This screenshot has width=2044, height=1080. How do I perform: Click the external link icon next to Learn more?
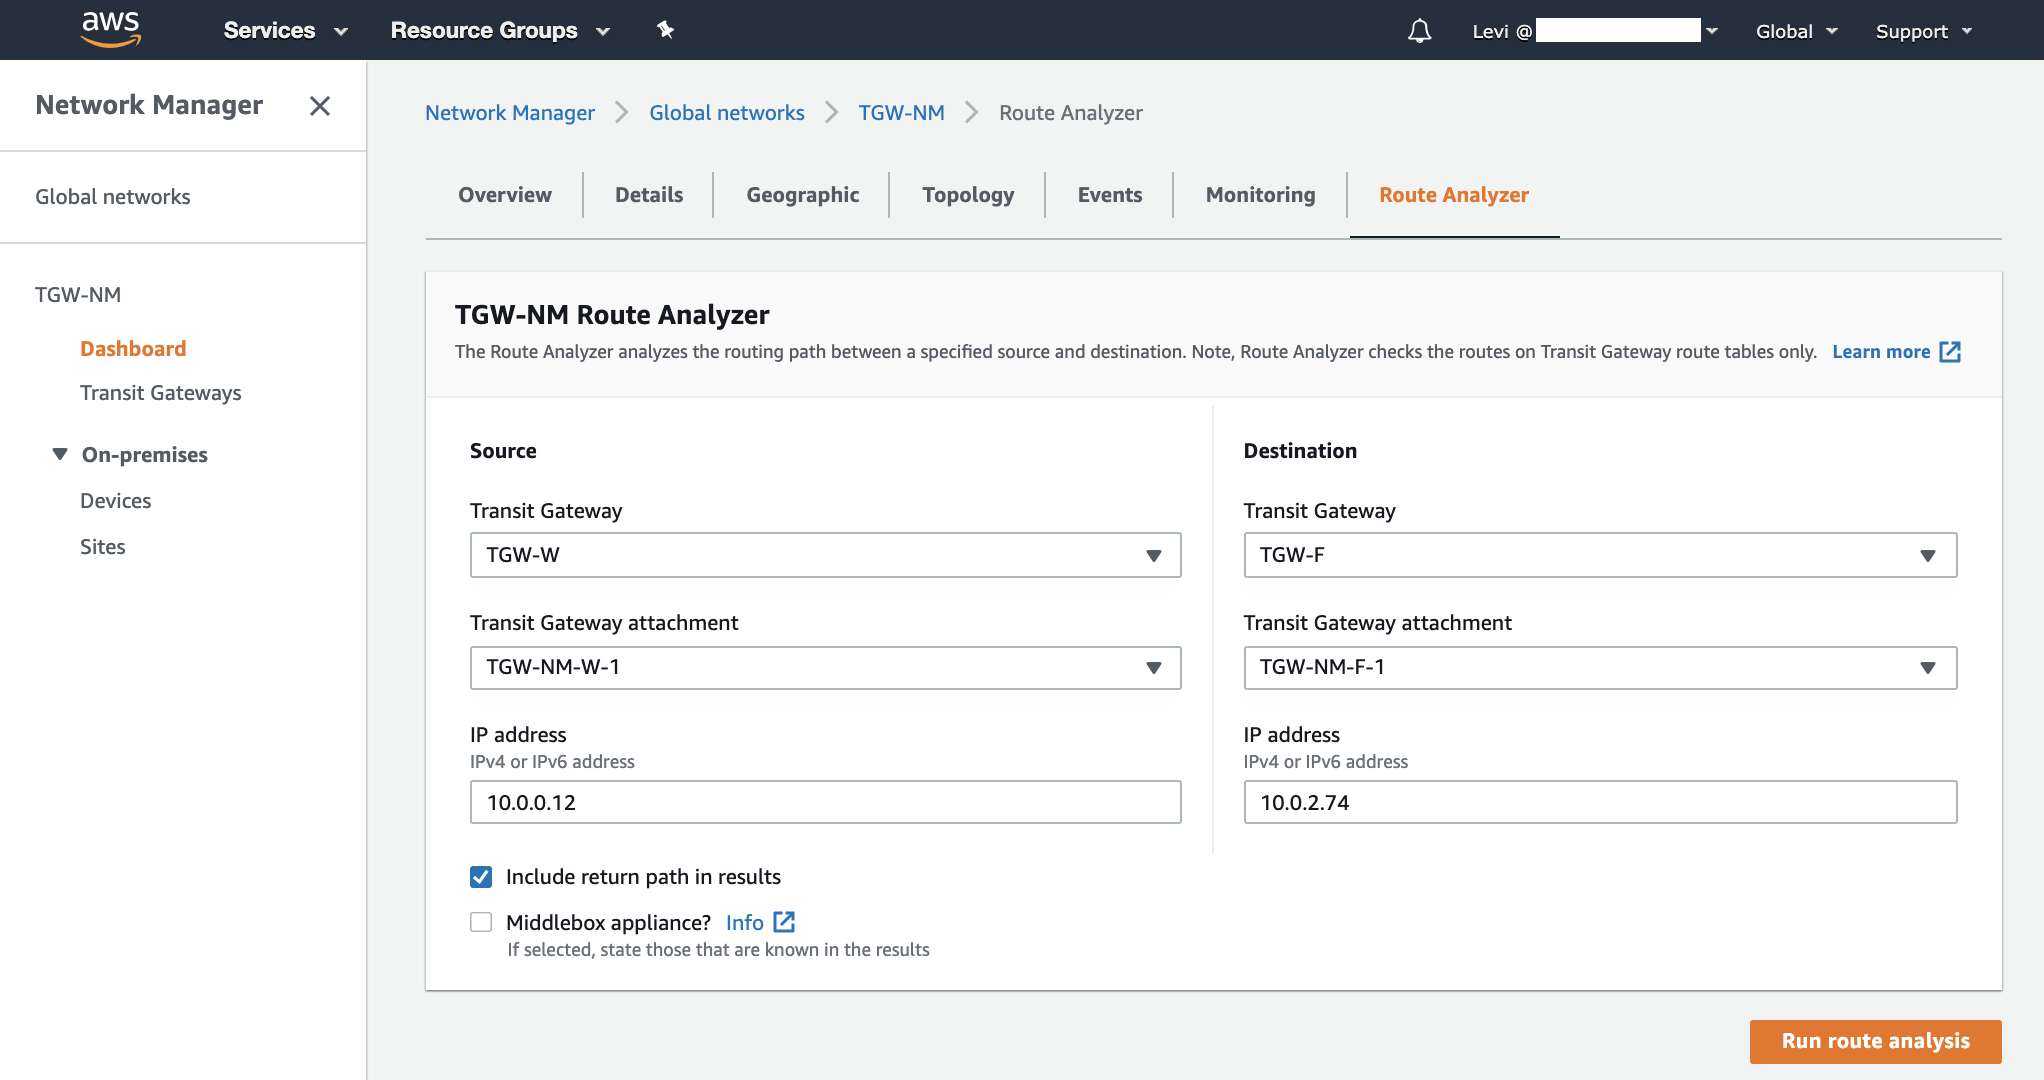[x=1950, y=351]
